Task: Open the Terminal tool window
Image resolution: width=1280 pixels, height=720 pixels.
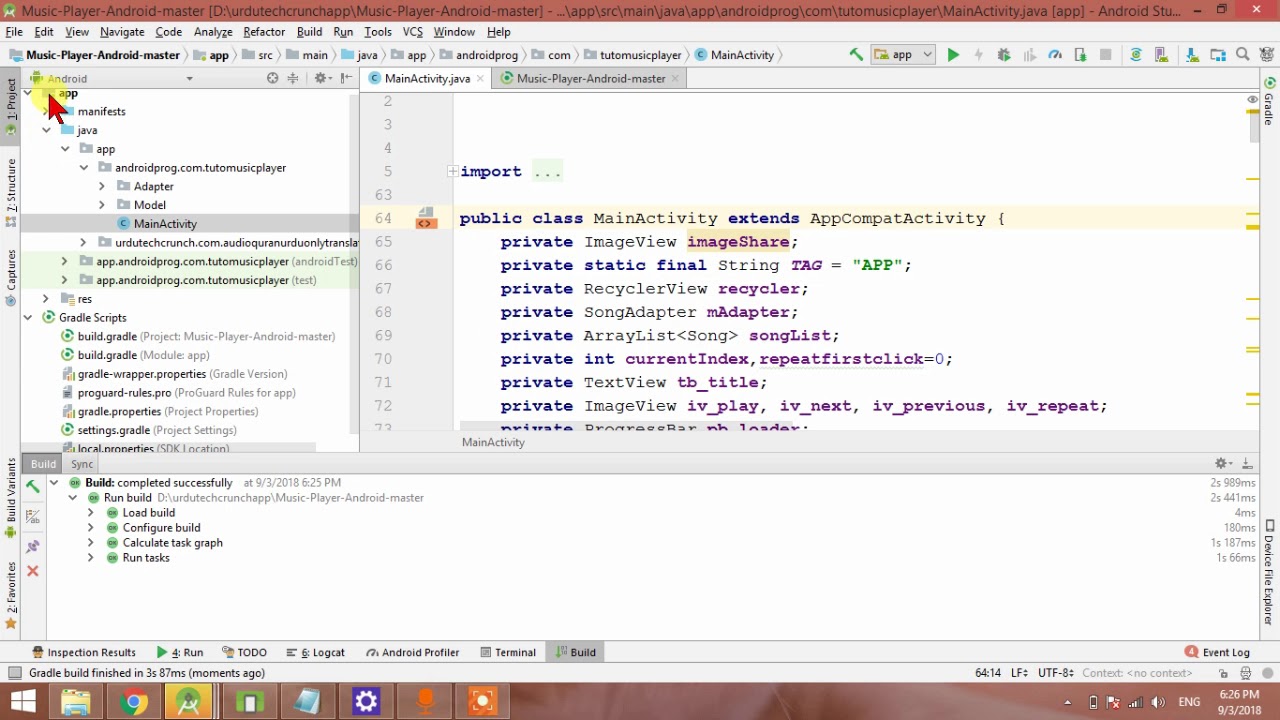Action: tap(507, 652)
